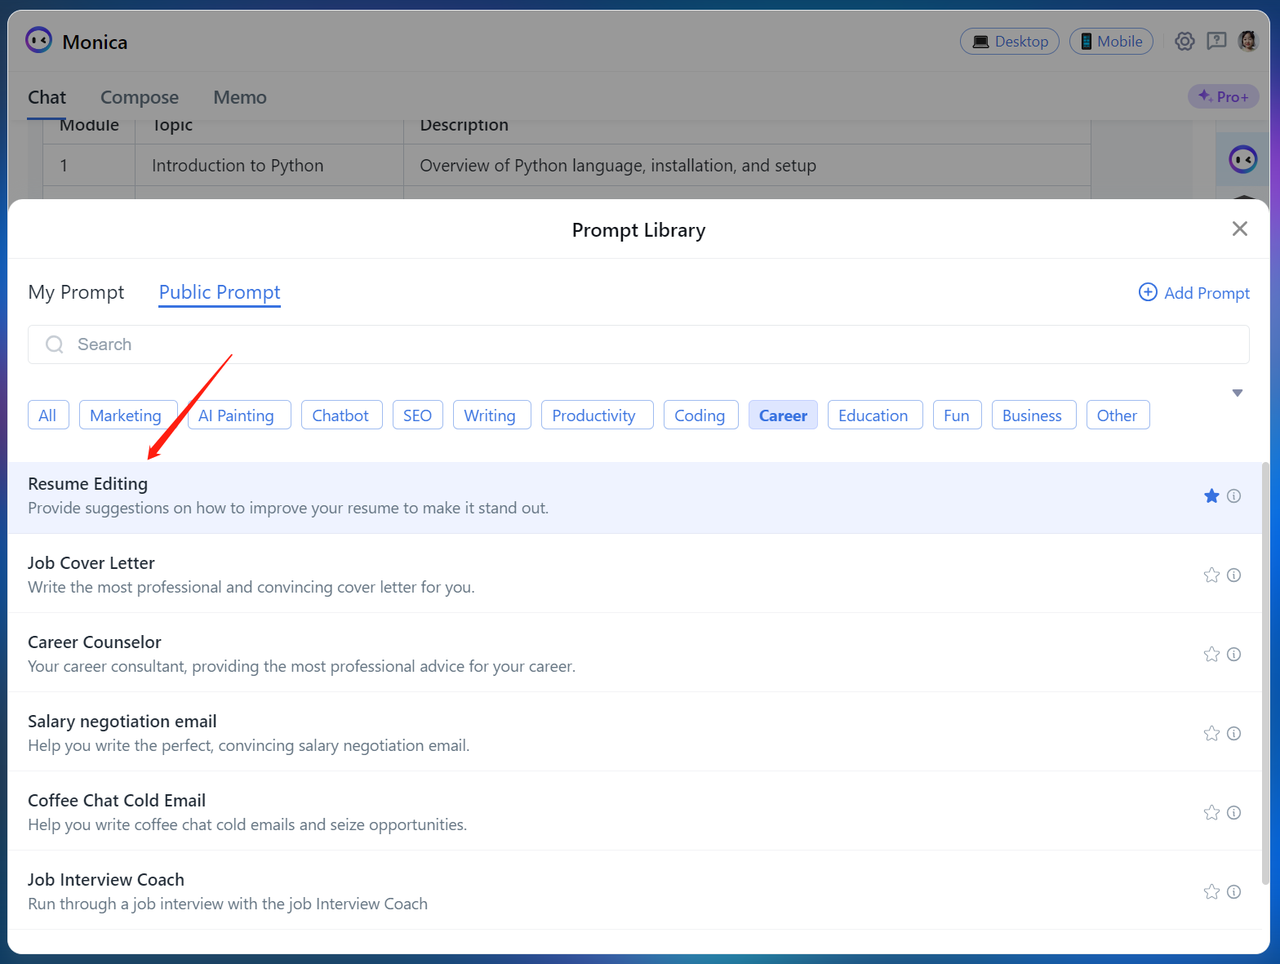The height and width of the screenshot is (964, 1280).
Task: Favorite the Job Cover Letter prompt
Action: point(1211,575)
